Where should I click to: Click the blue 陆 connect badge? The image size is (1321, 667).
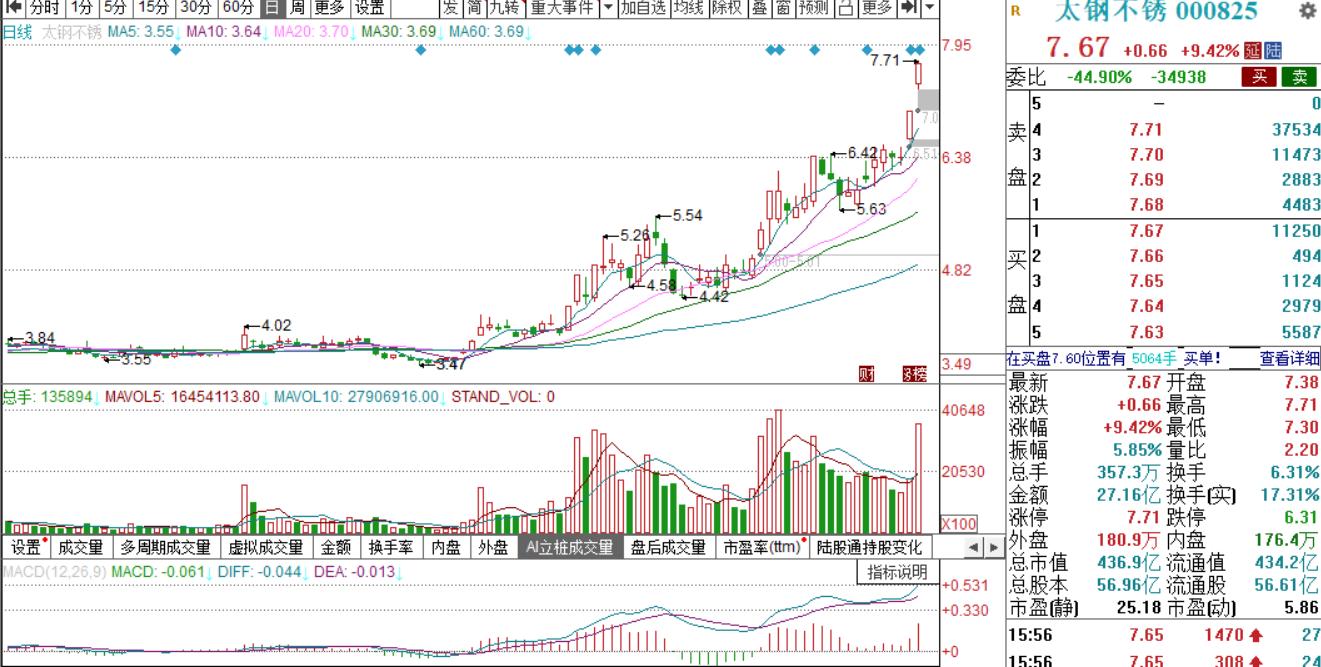[x=1273, y=50]
